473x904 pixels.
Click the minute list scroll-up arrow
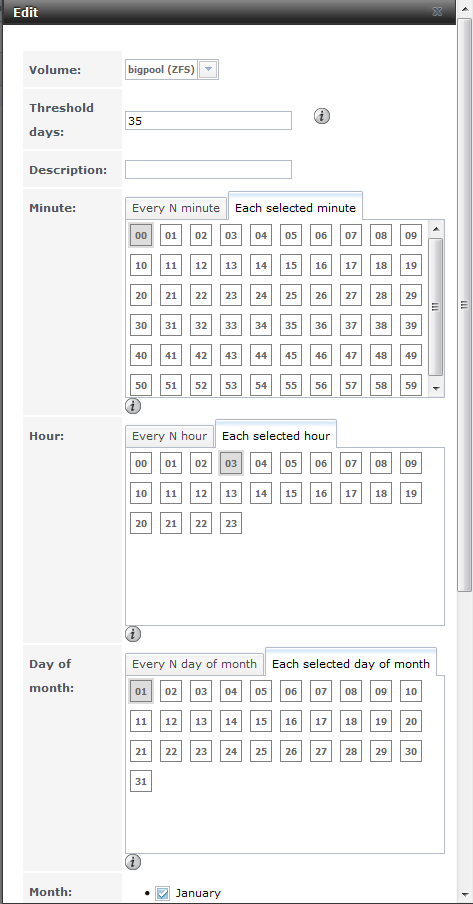(x=436, y=229)
